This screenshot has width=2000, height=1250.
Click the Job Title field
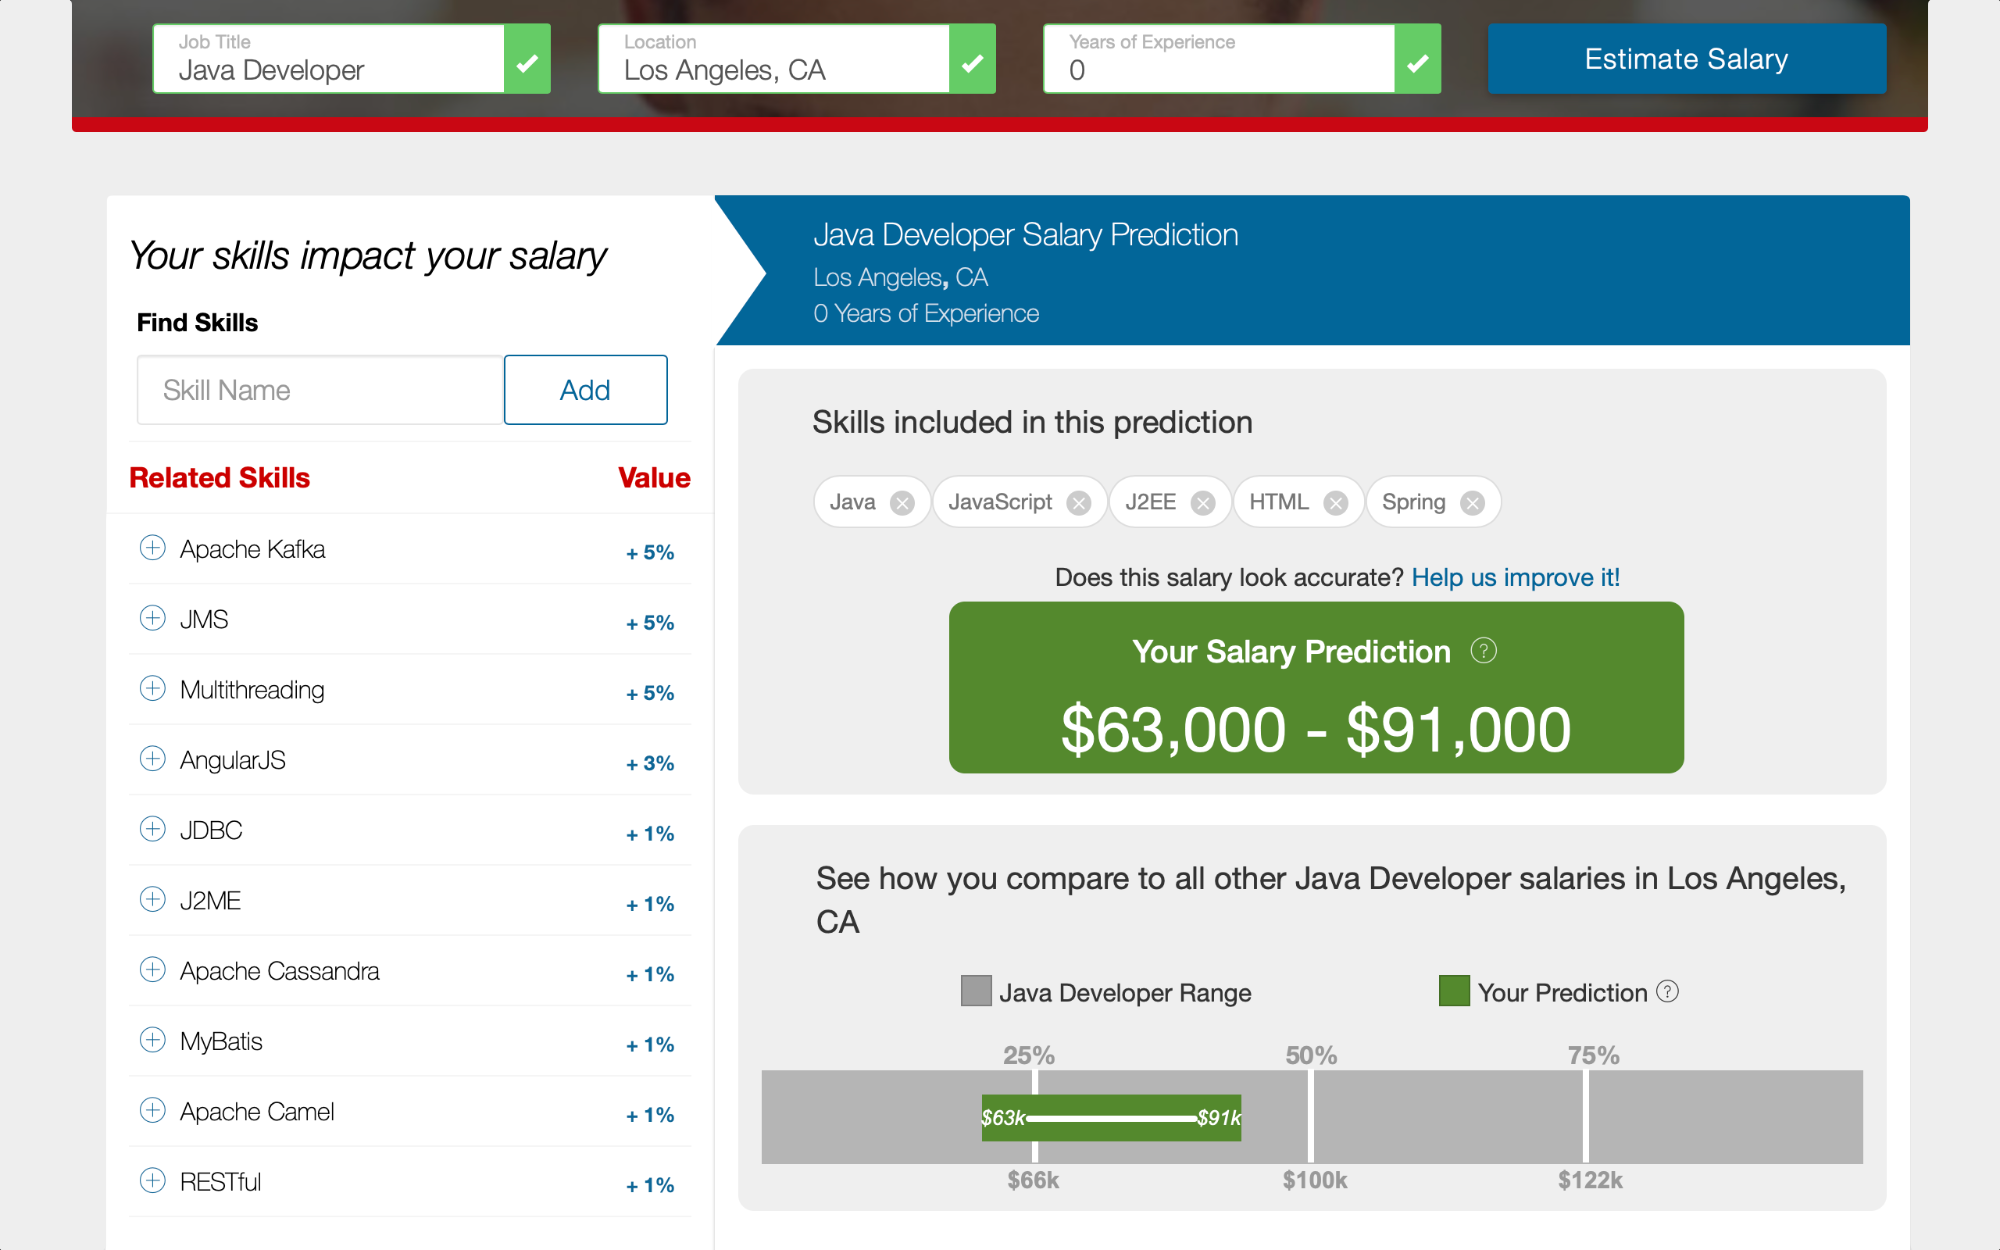pyautogui.click(x=330, y=60)
